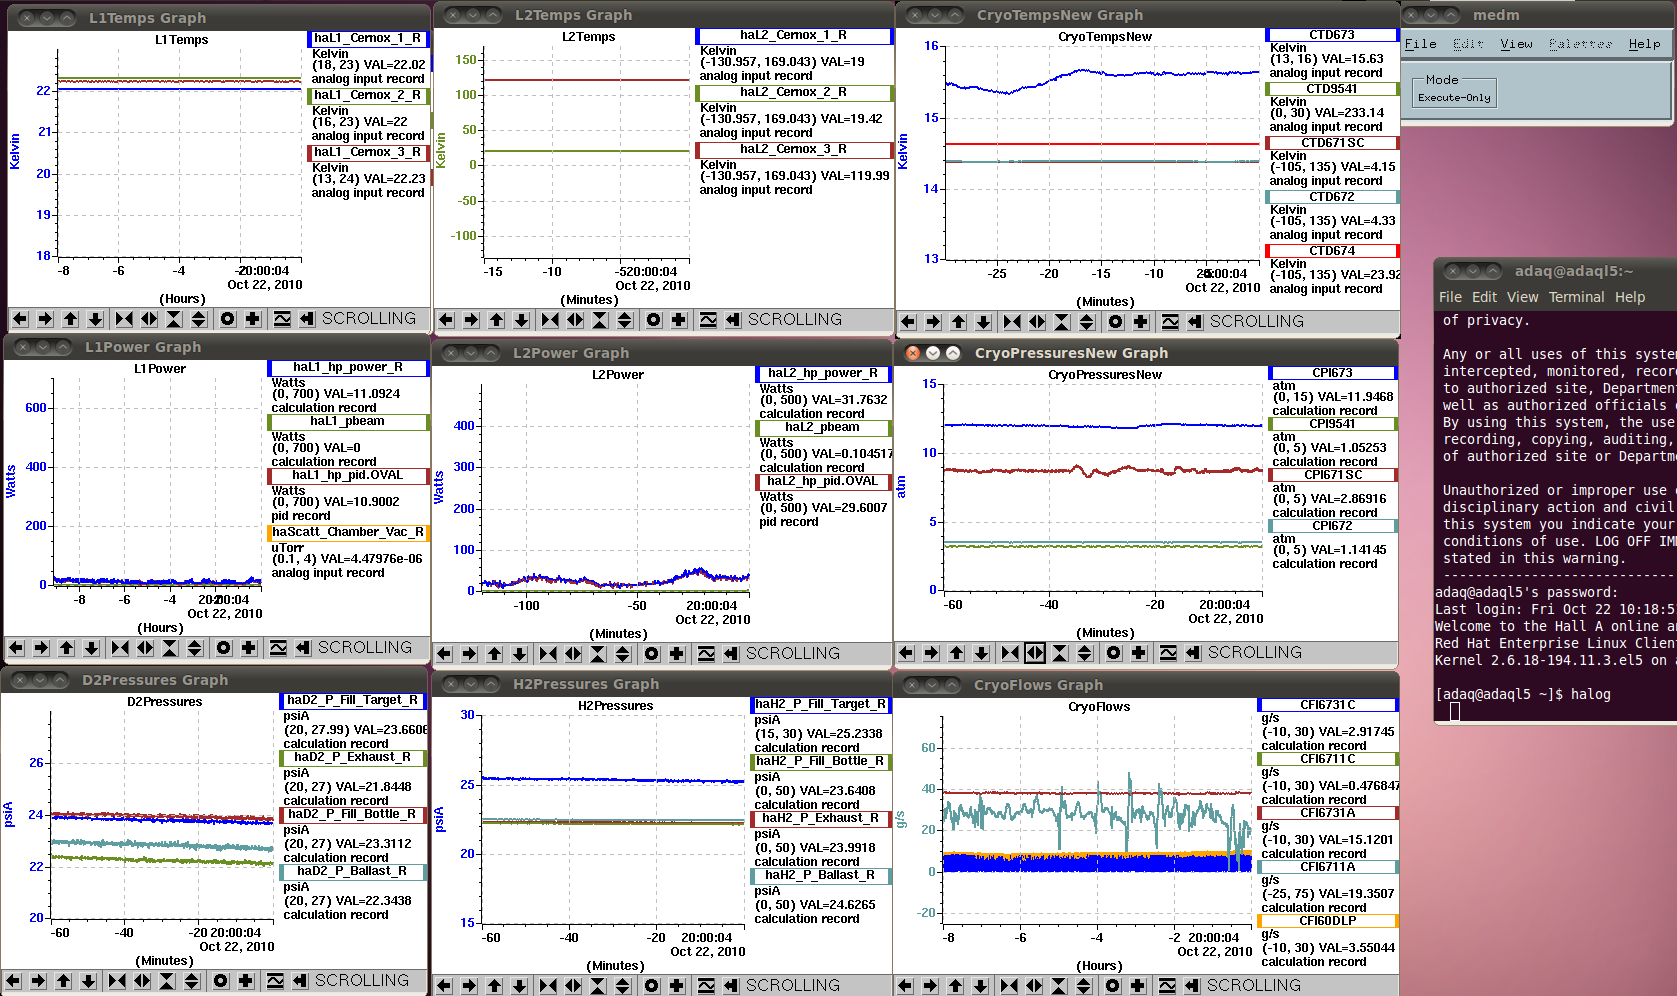Viewport: 1677px width, 996px height.
Task: Select the CPI673 legend label
Action: click(x=1332, y=373)
